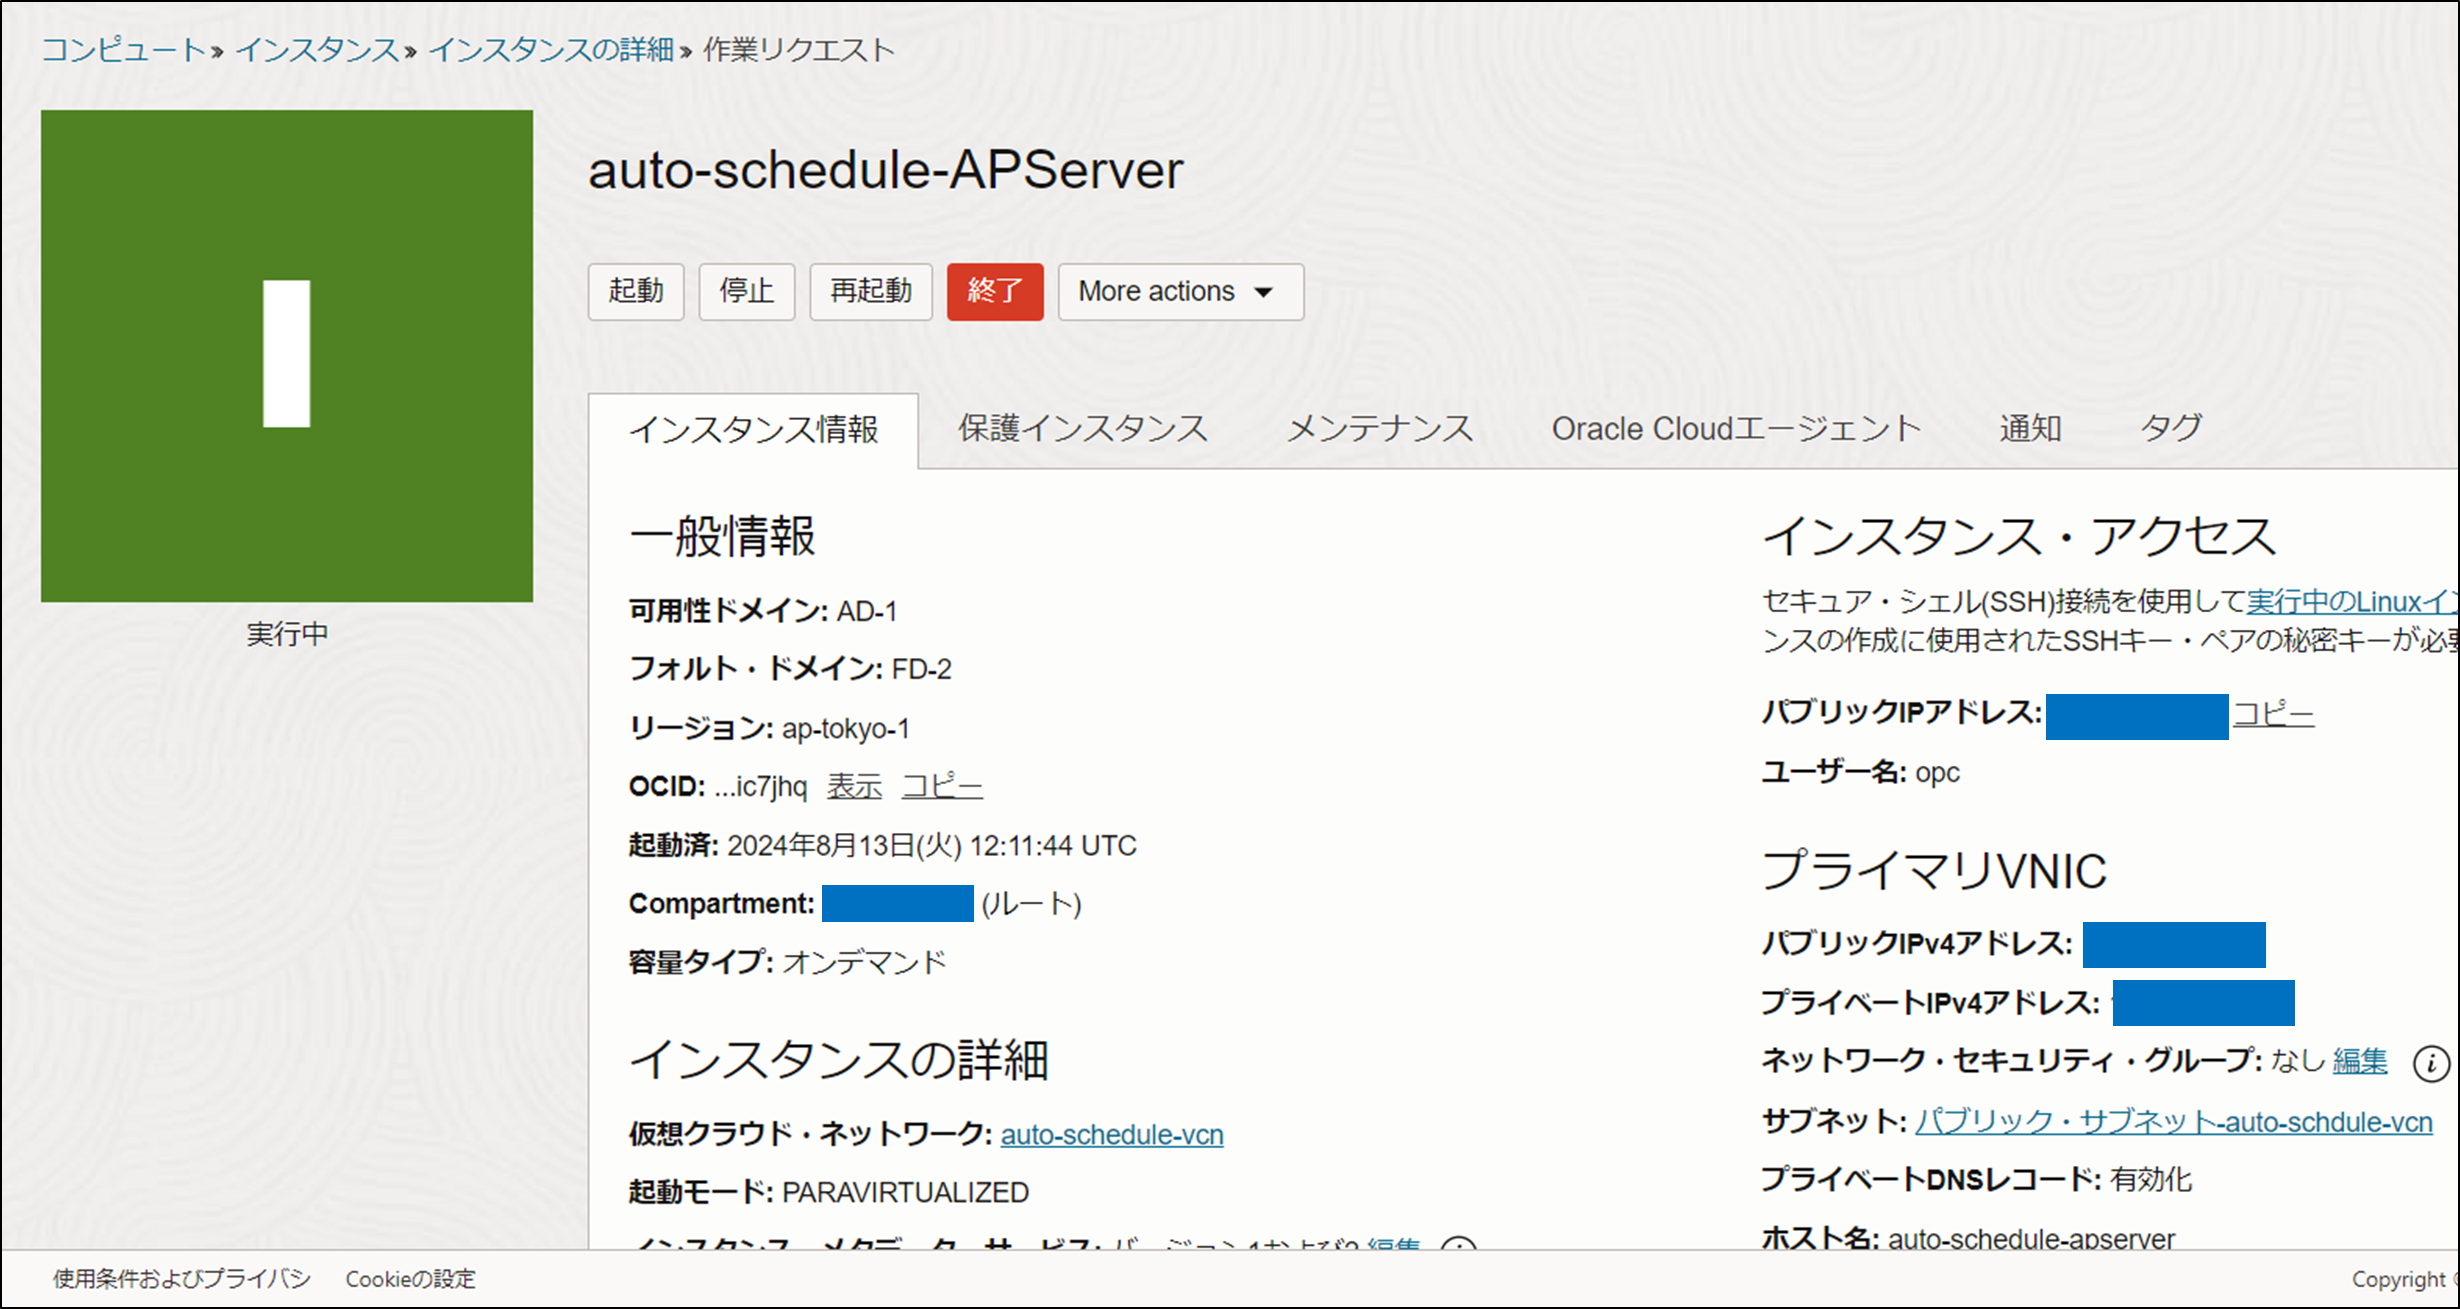2460x1309 pixels.
Task: Open the public subnet auto-schdule-vcn link
Action: 2173,1122
